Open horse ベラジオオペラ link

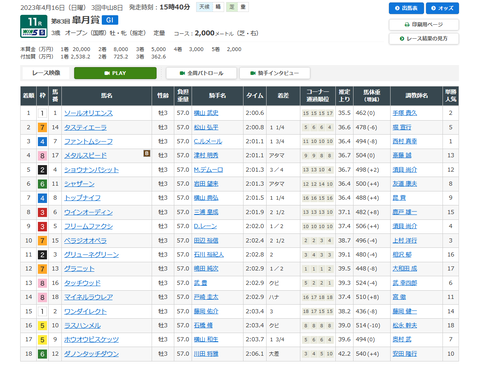pos(85,241)
